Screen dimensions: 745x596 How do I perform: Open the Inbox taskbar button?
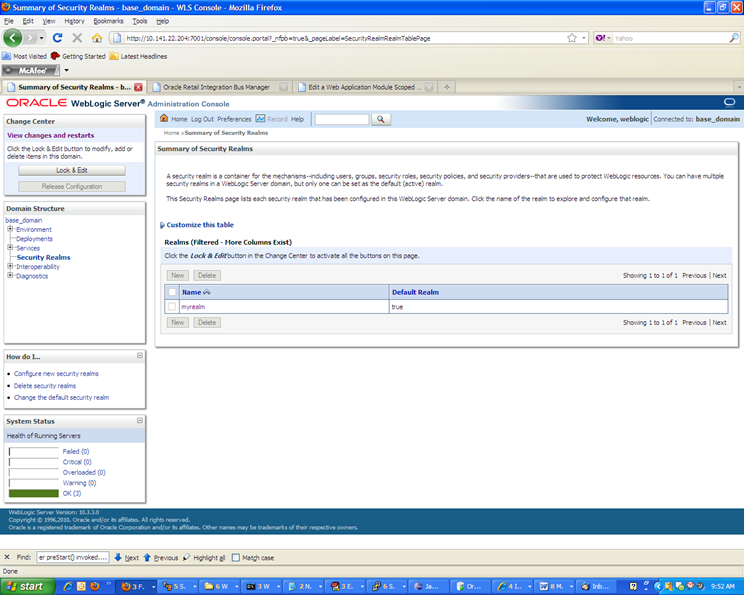(x=596, y=587)
